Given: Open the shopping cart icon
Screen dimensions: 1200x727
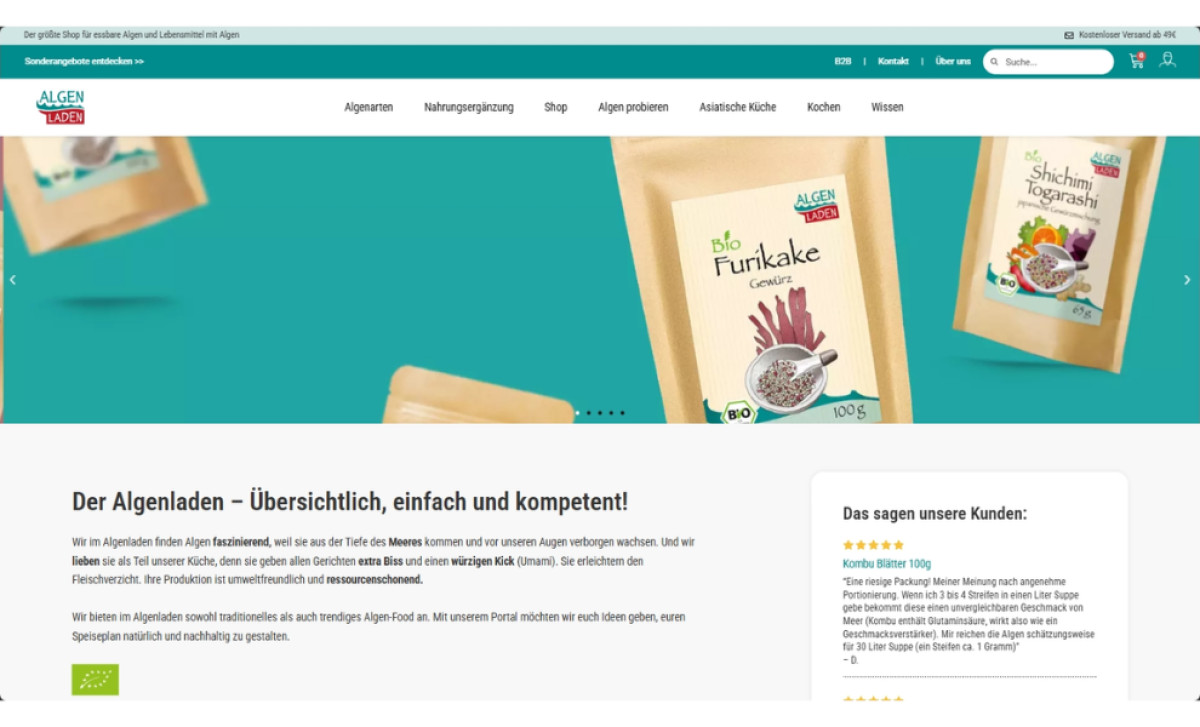Looking at the screenshot, I should (1137, 60).
